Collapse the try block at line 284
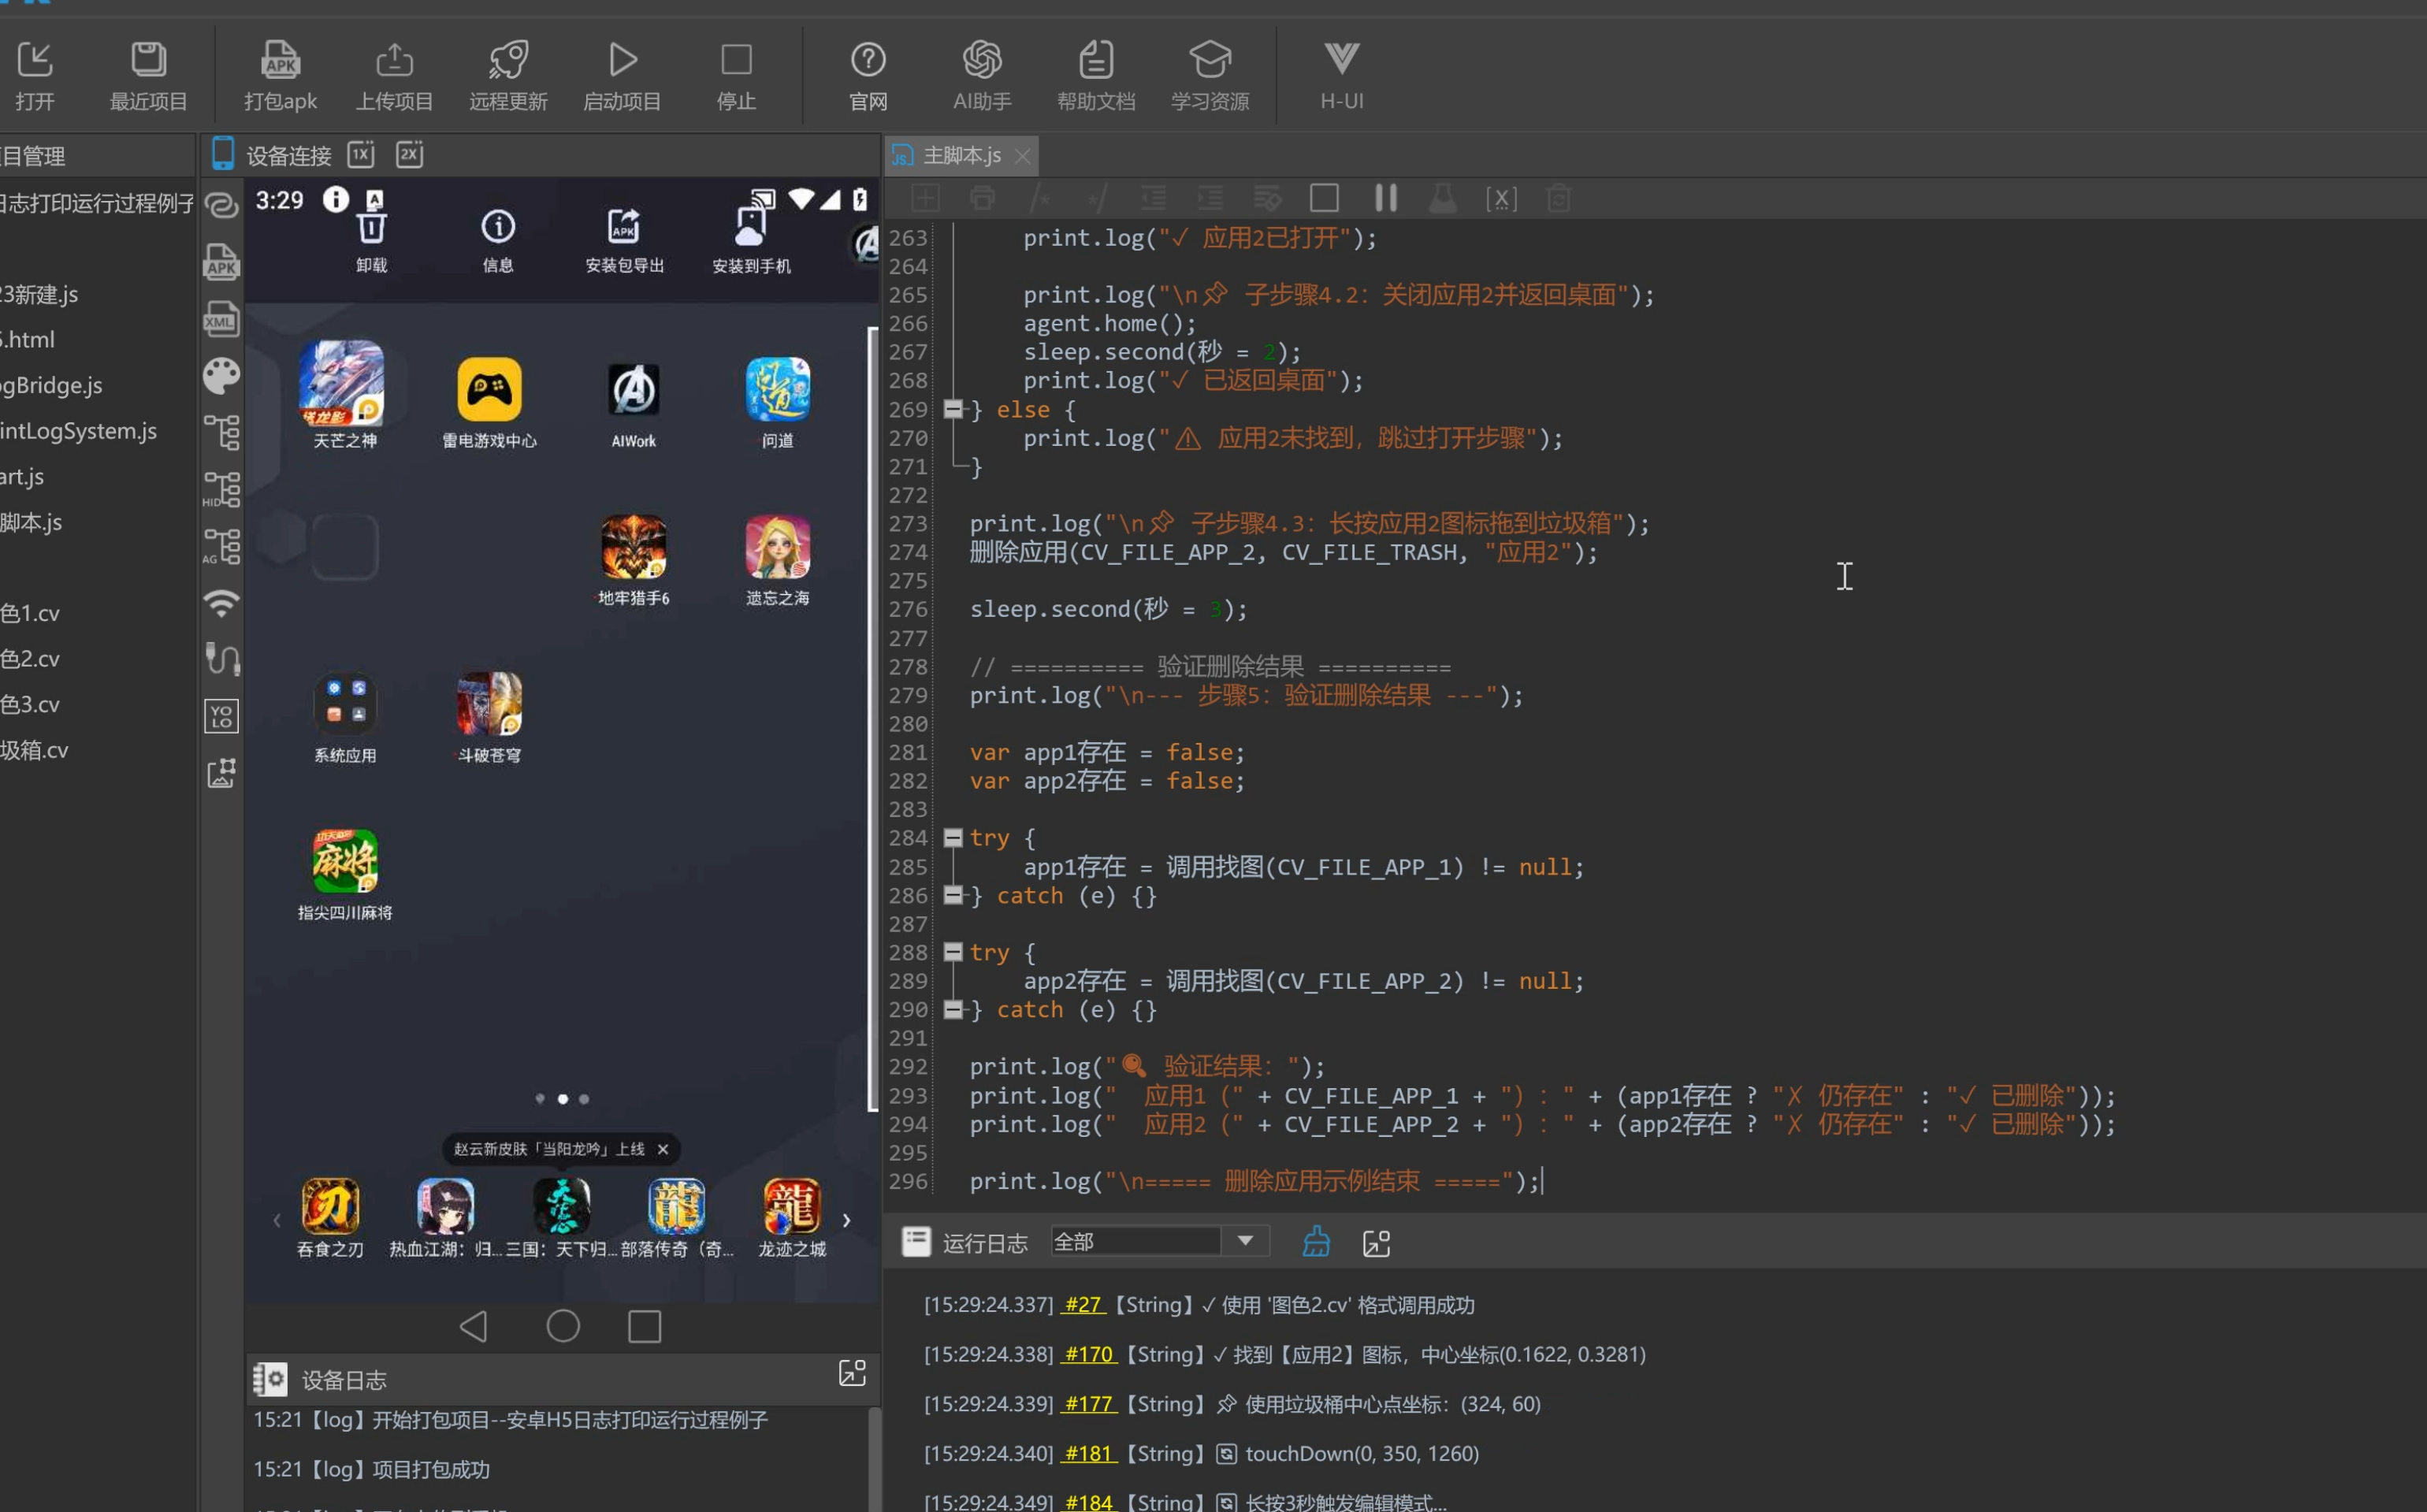 point(953,838)
